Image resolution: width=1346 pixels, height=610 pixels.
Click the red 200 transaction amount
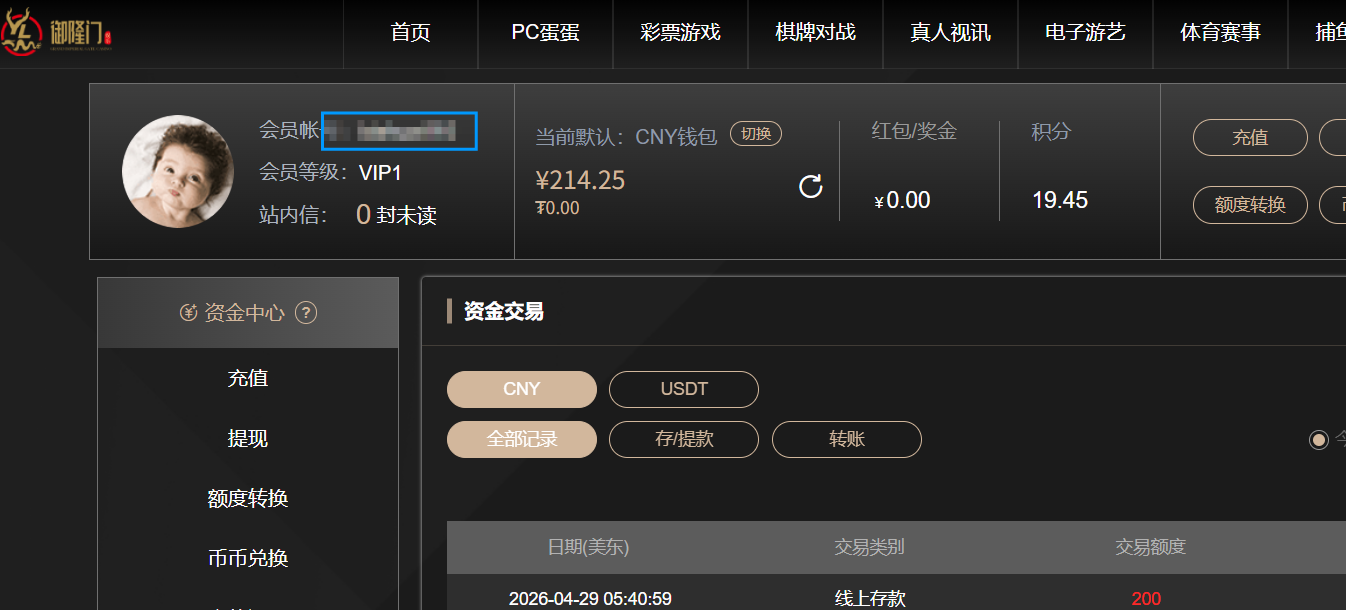coord(1146,599)
